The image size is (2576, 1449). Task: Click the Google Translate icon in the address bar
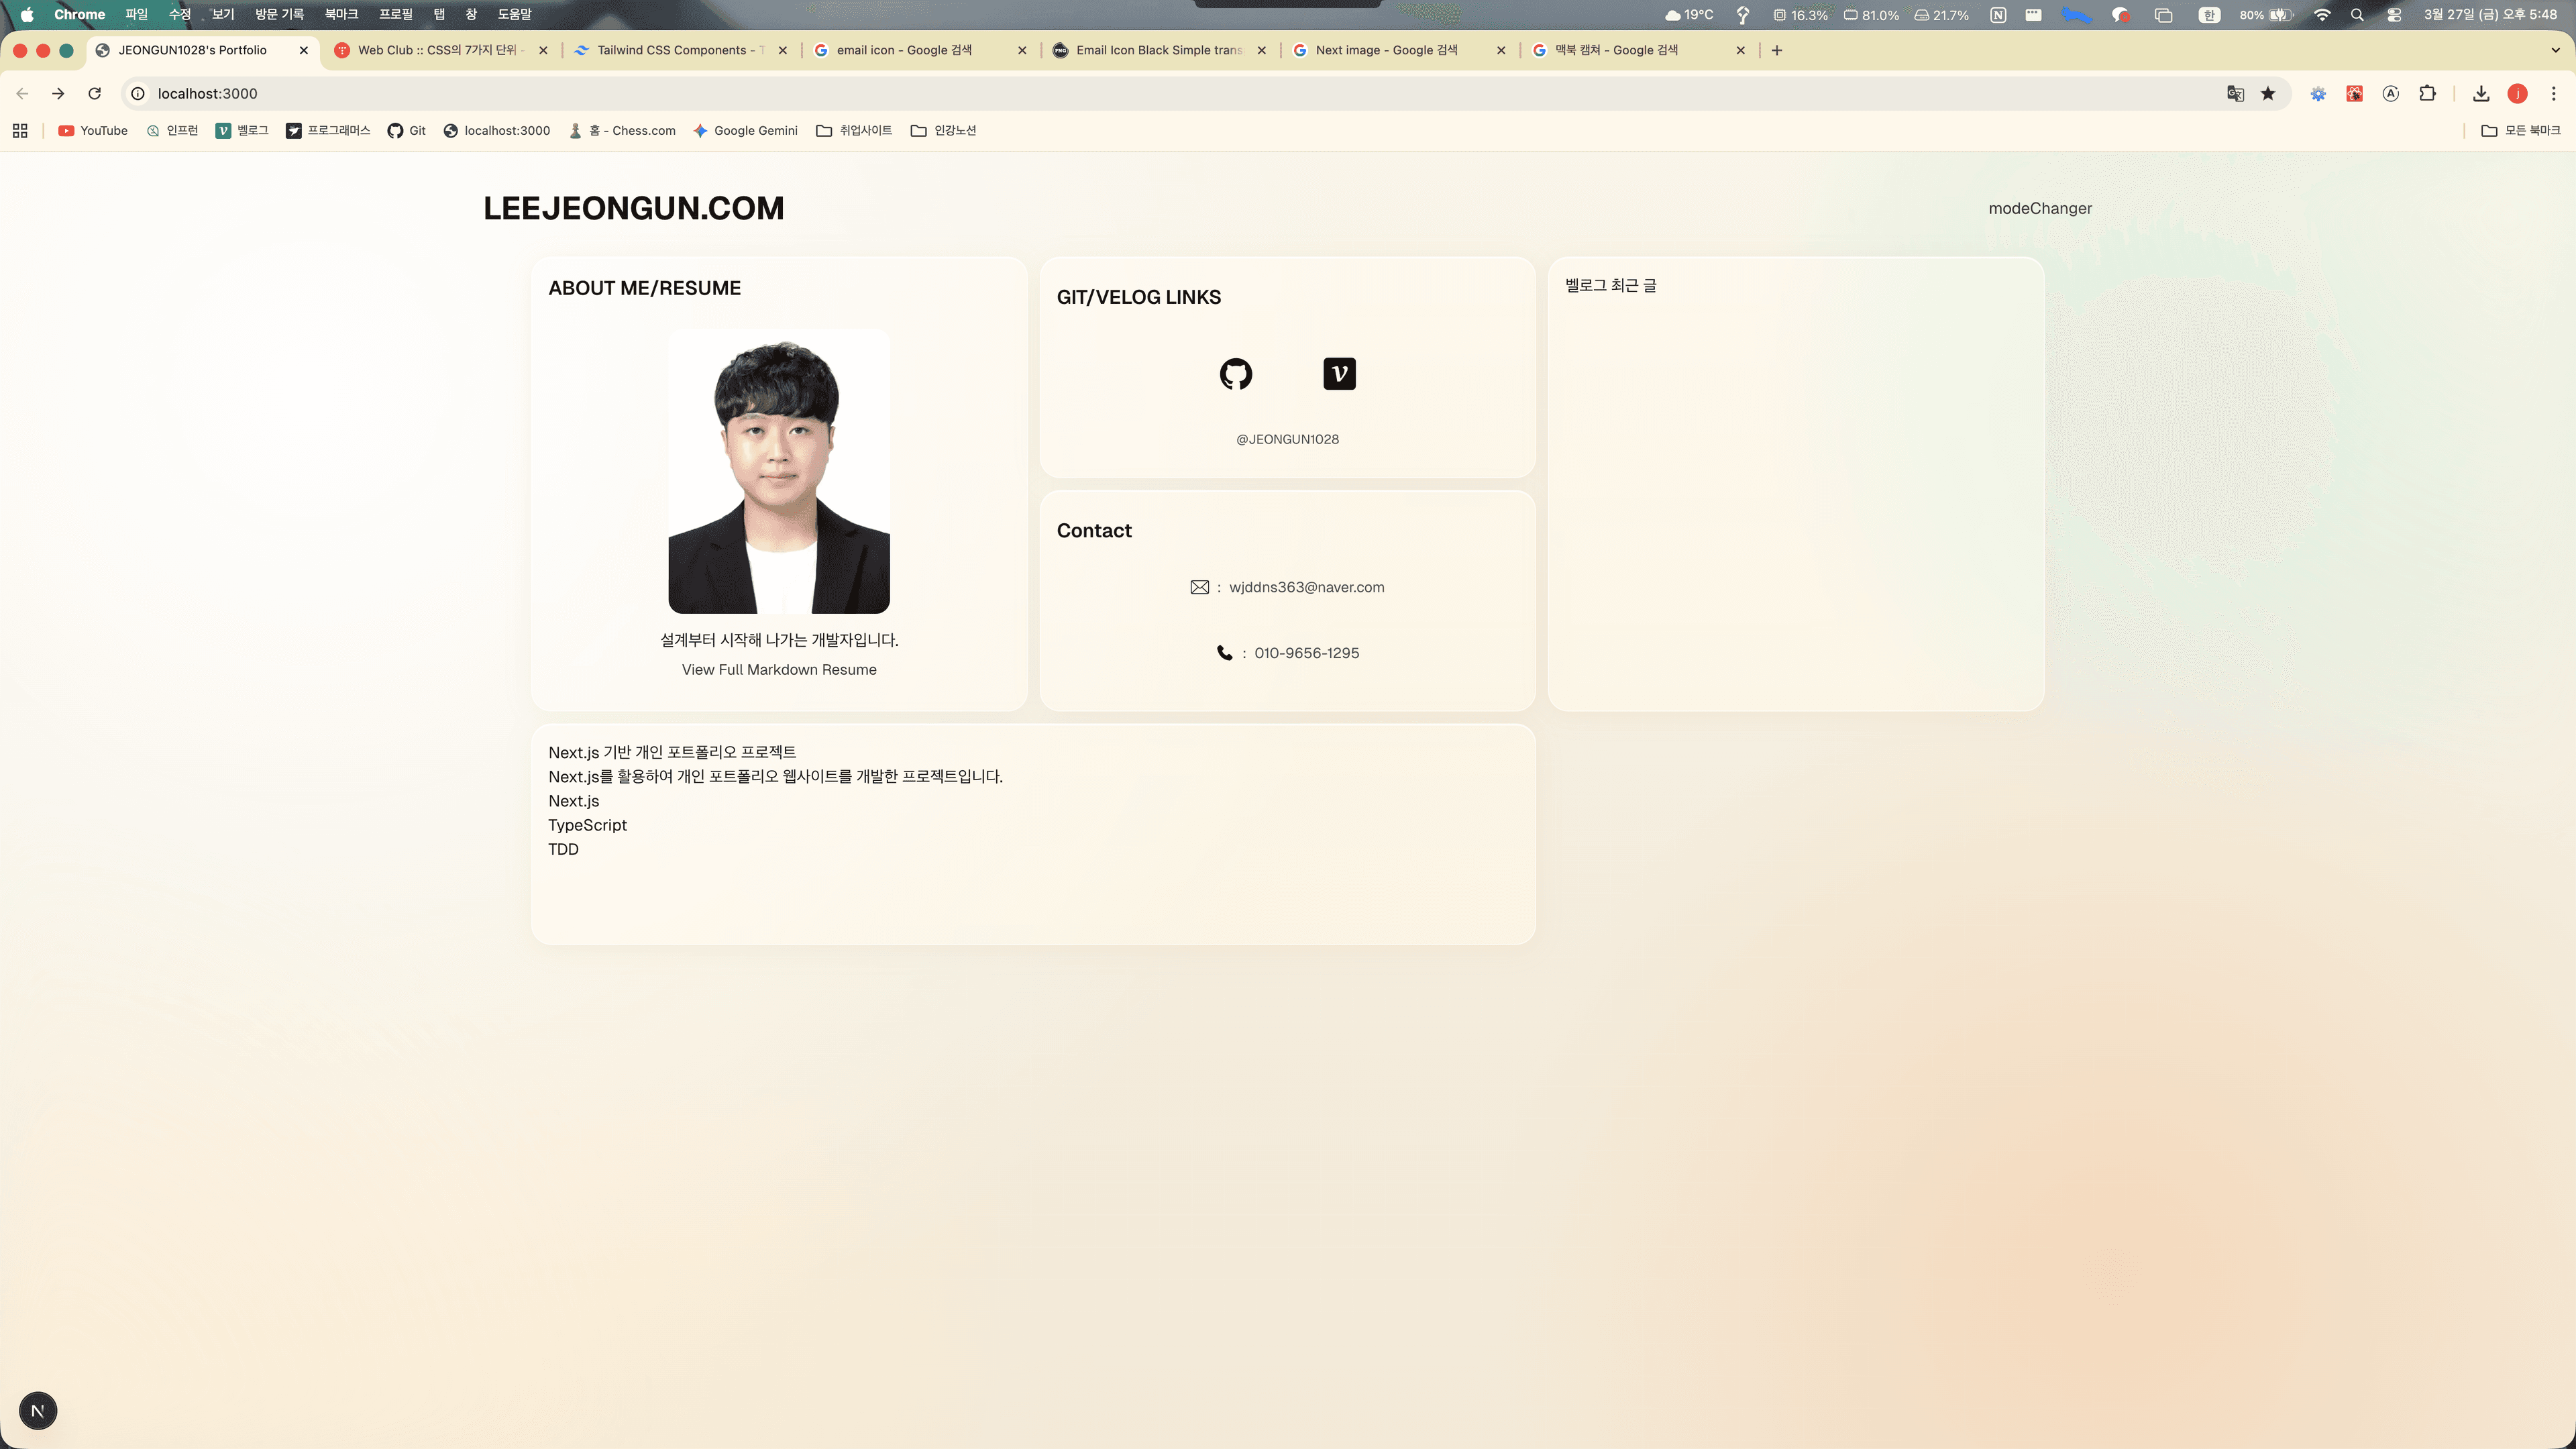2234,93
